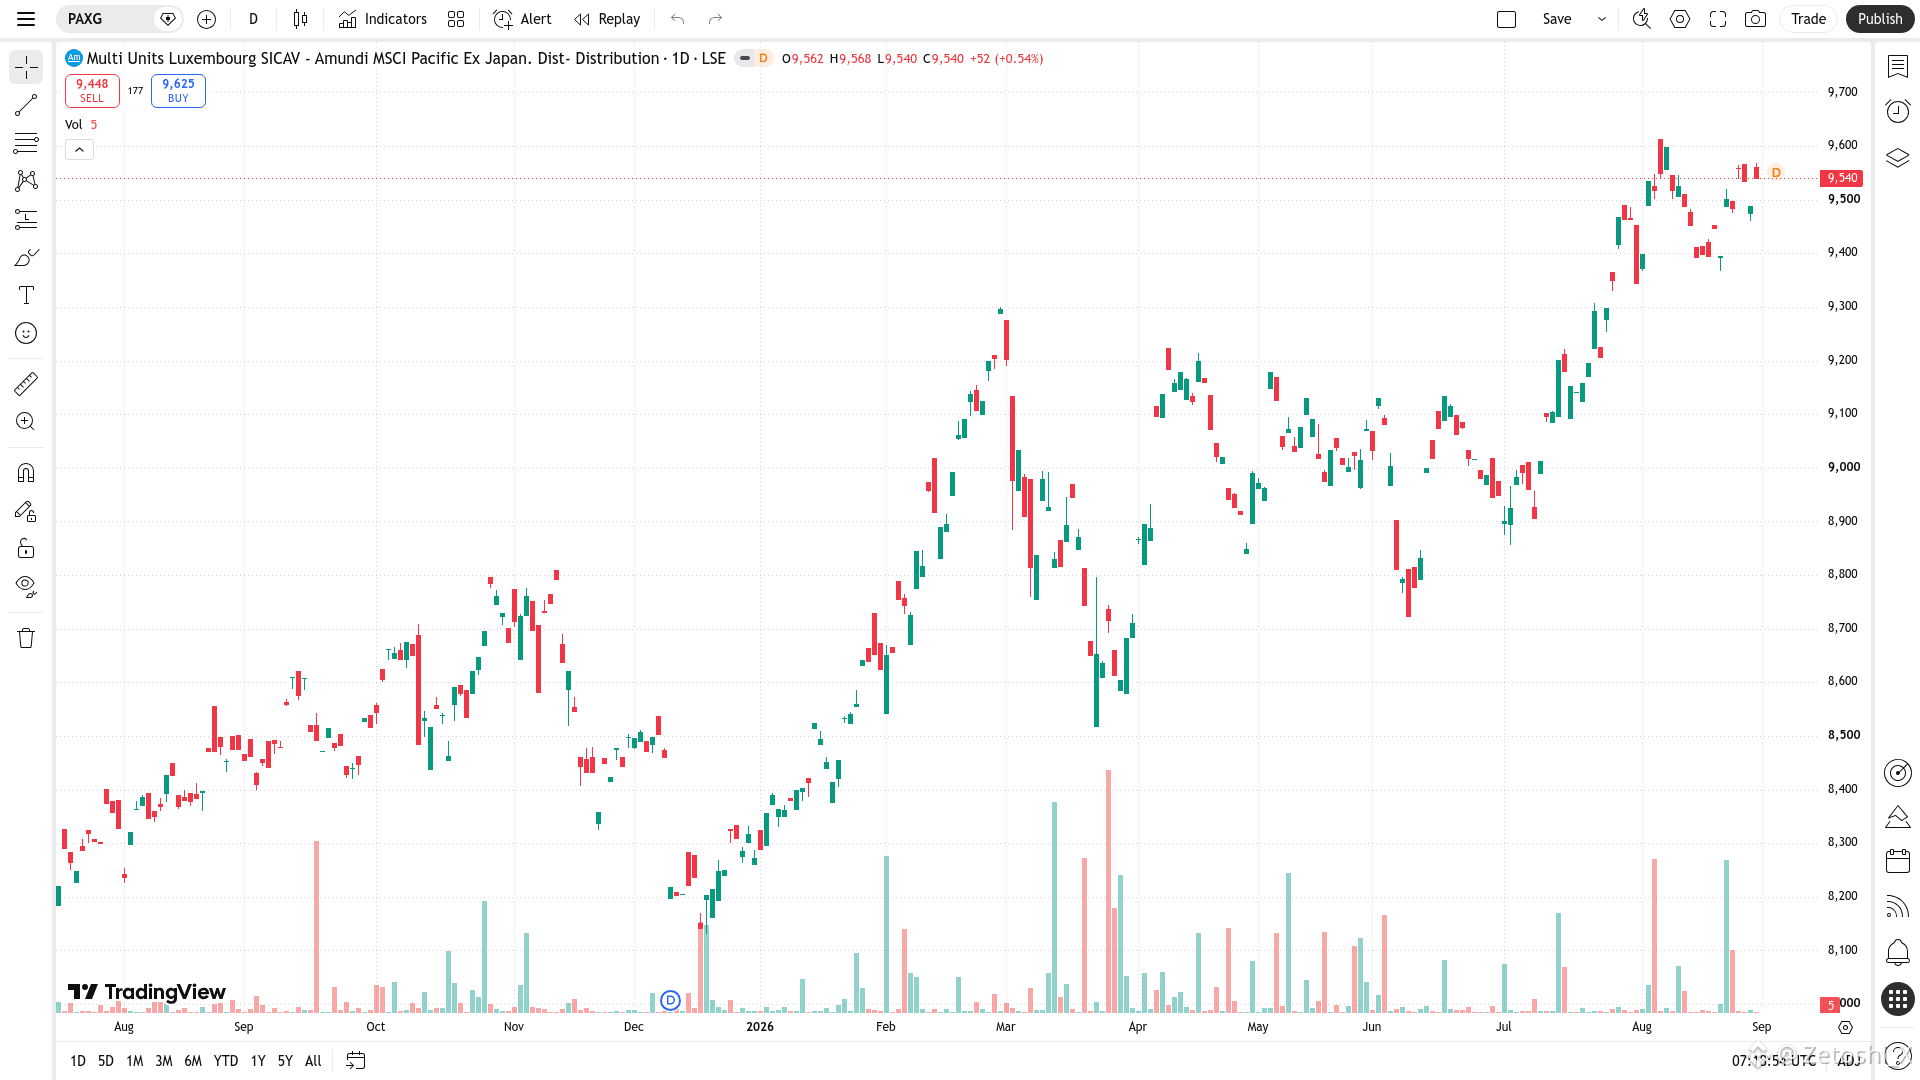
Task: Save the chart layout
Action: [1556, 19]
